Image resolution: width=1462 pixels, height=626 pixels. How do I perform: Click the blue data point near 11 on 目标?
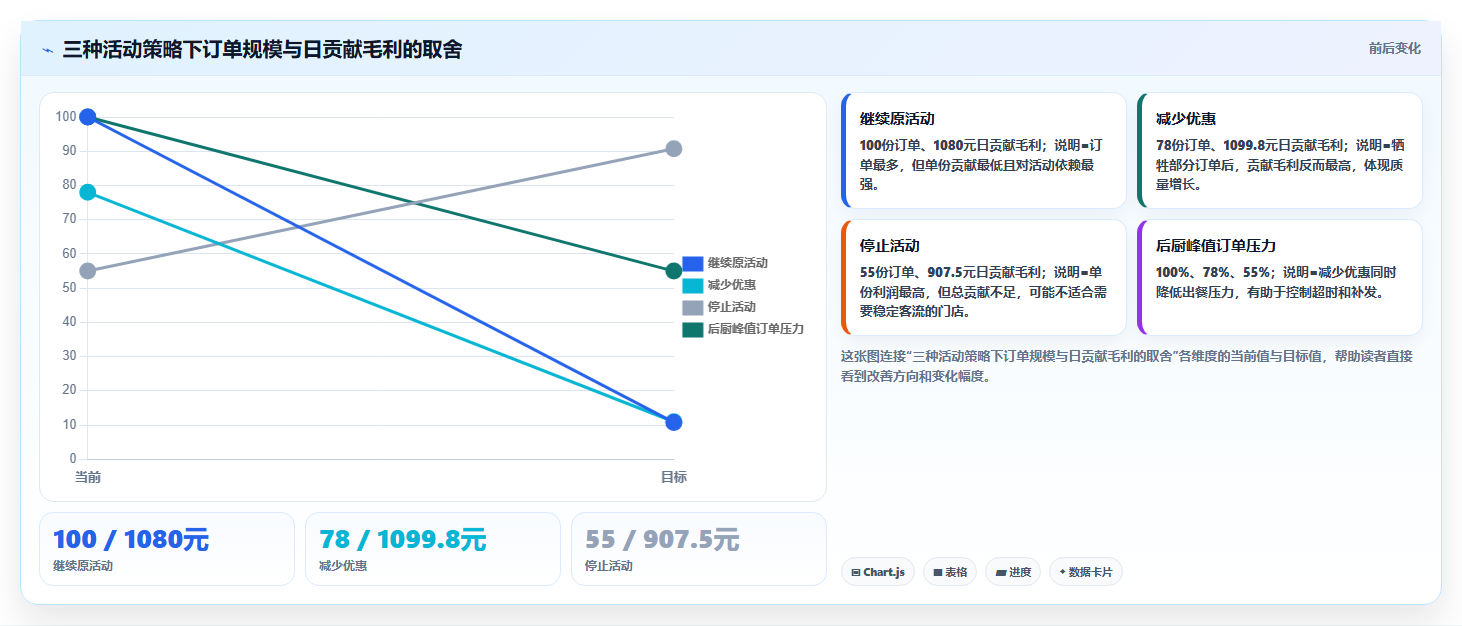click(674, 422)
